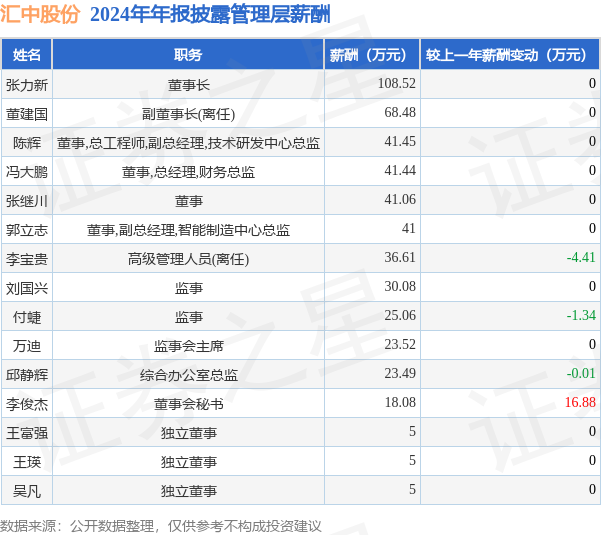The image size is (601, 535).
Task: Click the salary value 41.06
Action: 400,199
